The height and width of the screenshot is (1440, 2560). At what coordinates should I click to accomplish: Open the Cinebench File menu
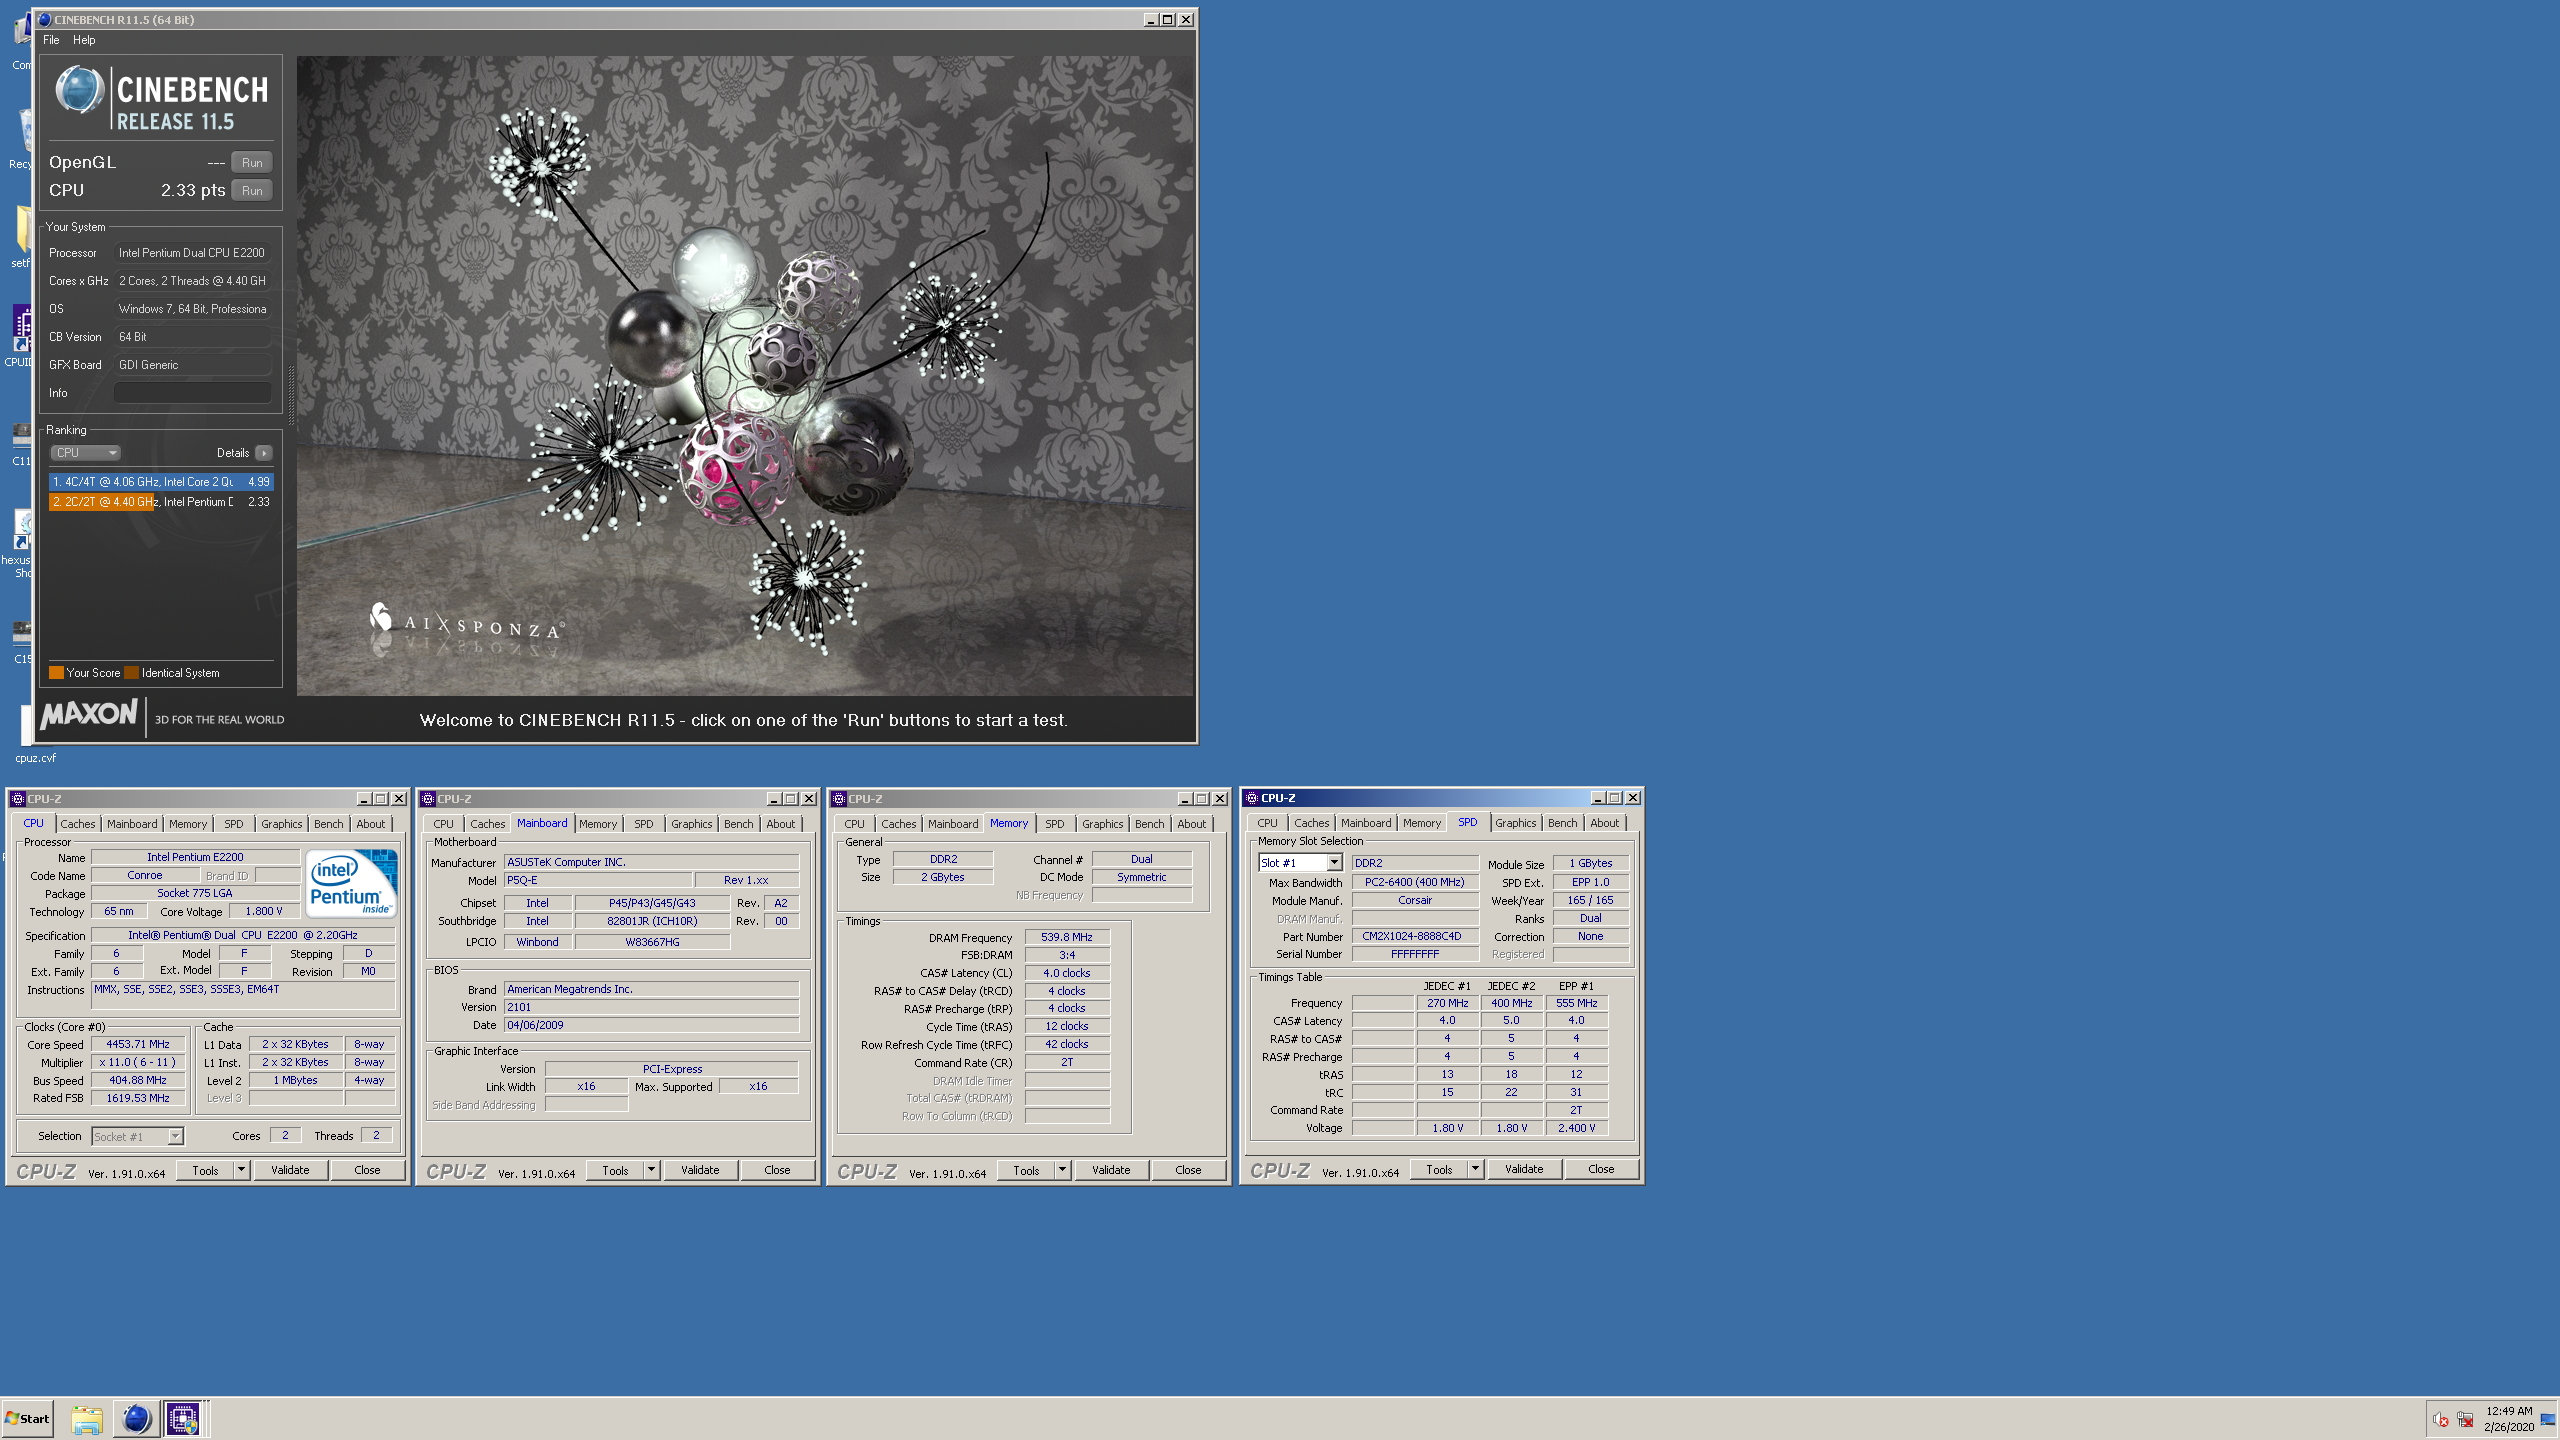51,40
